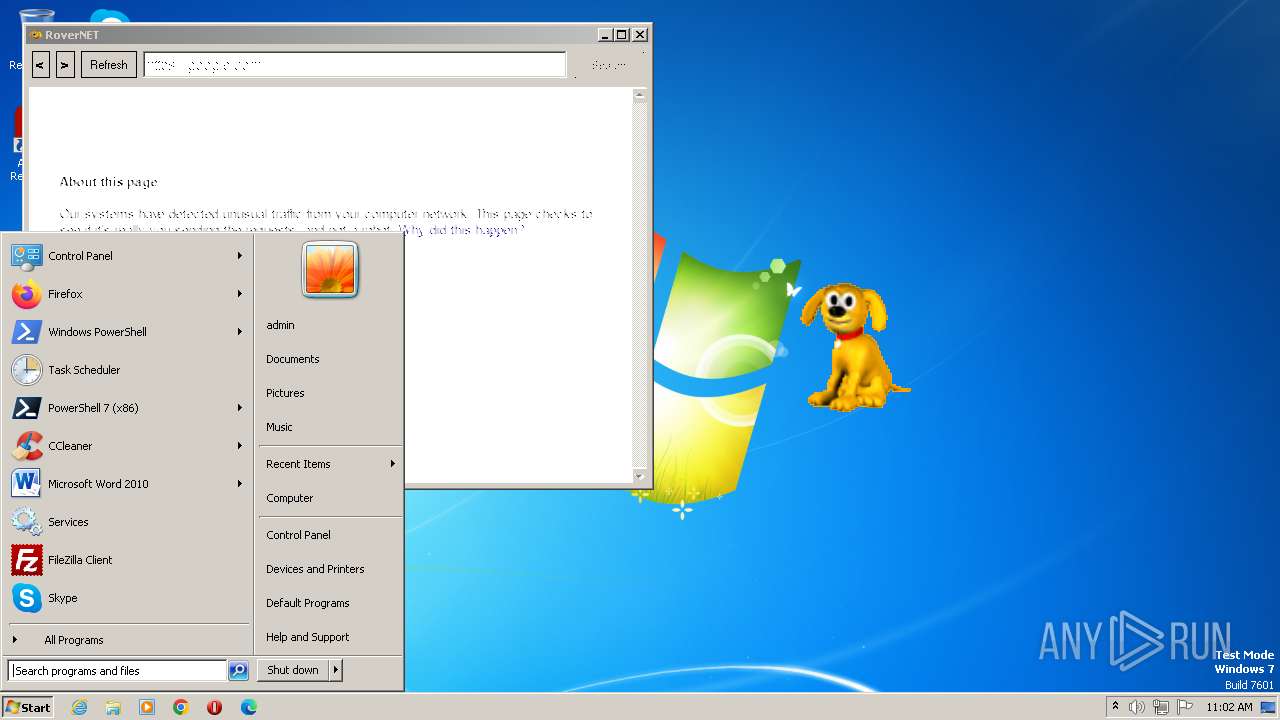
Task: Click RoverNET scrollbar up arrow
Action: [640, 96]
